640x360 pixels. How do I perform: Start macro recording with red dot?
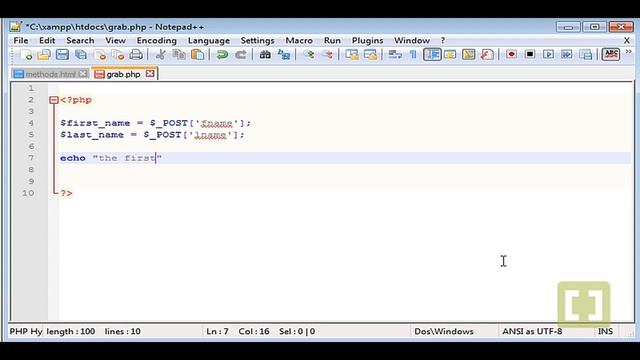point(511,55)
